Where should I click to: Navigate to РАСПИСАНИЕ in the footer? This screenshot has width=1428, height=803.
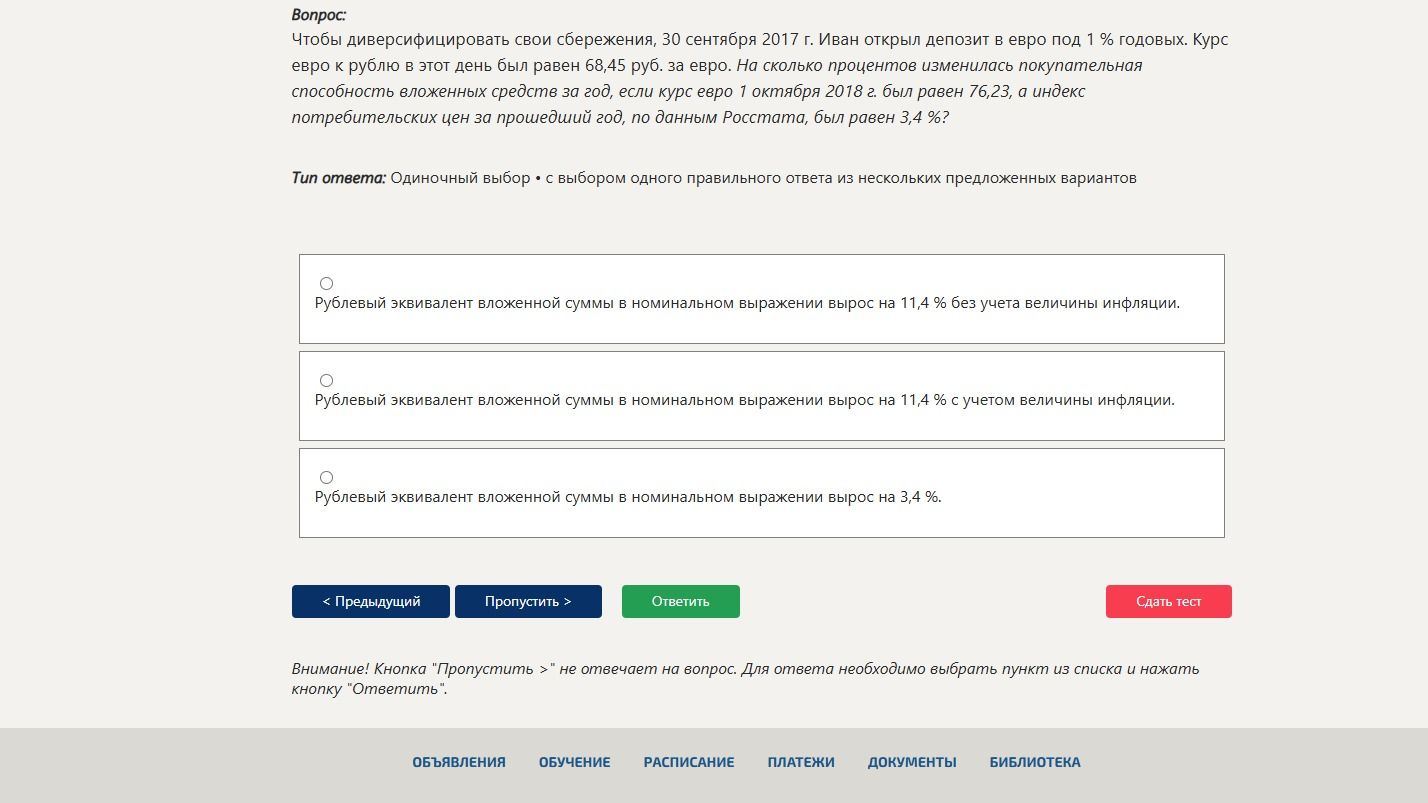(689, 762)
